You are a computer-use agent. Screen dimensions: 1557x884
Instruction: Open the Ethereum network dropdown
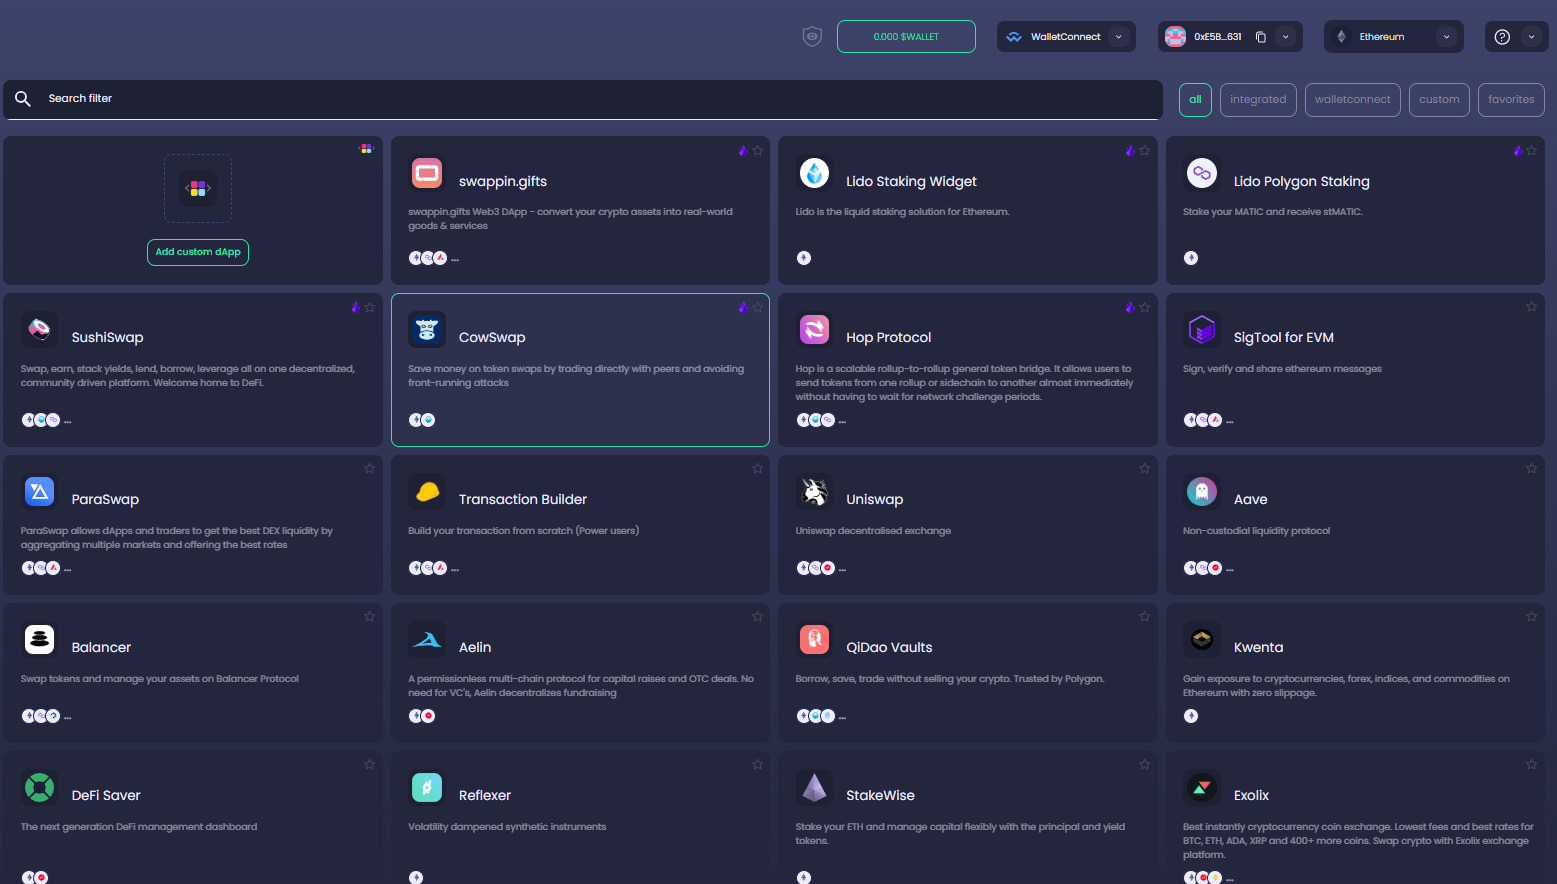pos(1446,37)
